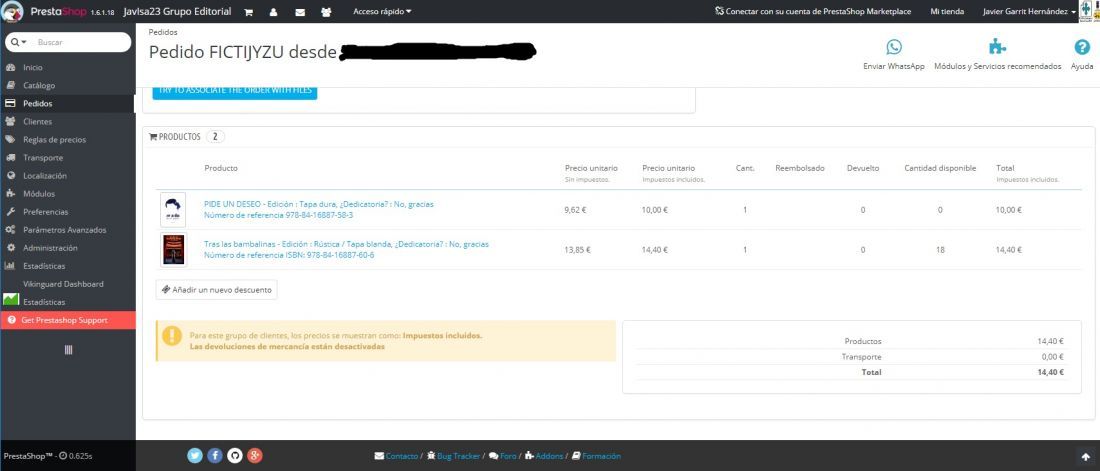
Task: Open Mi tienda link
Action: 946,12
